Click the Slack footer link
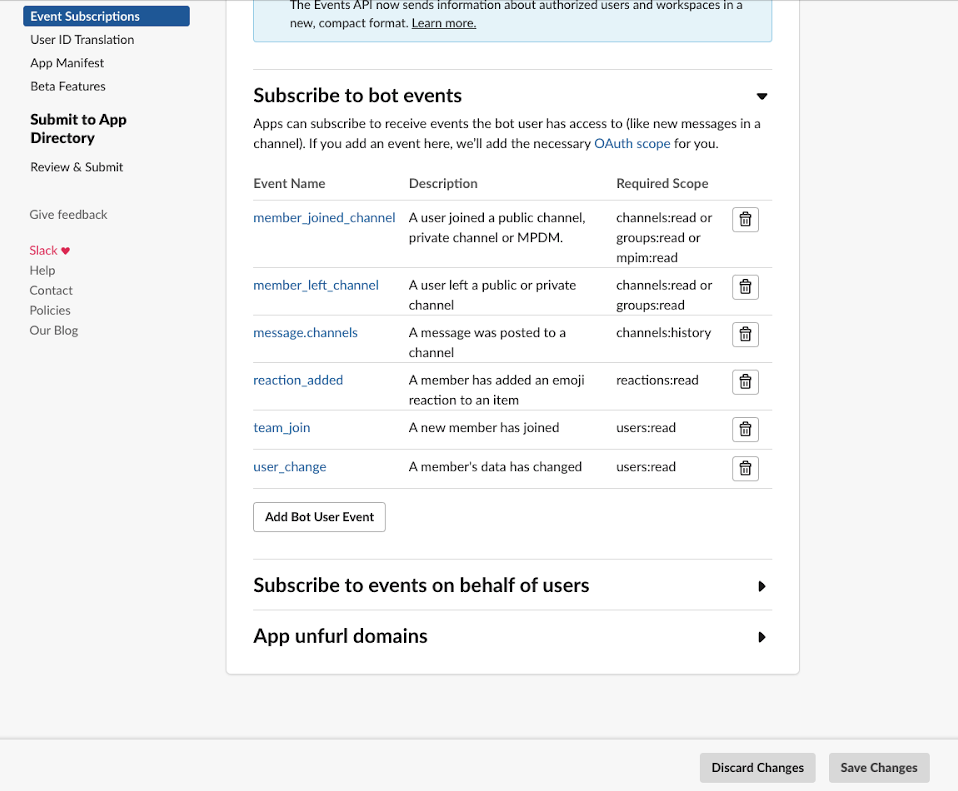Screen dimensions: 958x791 tap(43, 250)
